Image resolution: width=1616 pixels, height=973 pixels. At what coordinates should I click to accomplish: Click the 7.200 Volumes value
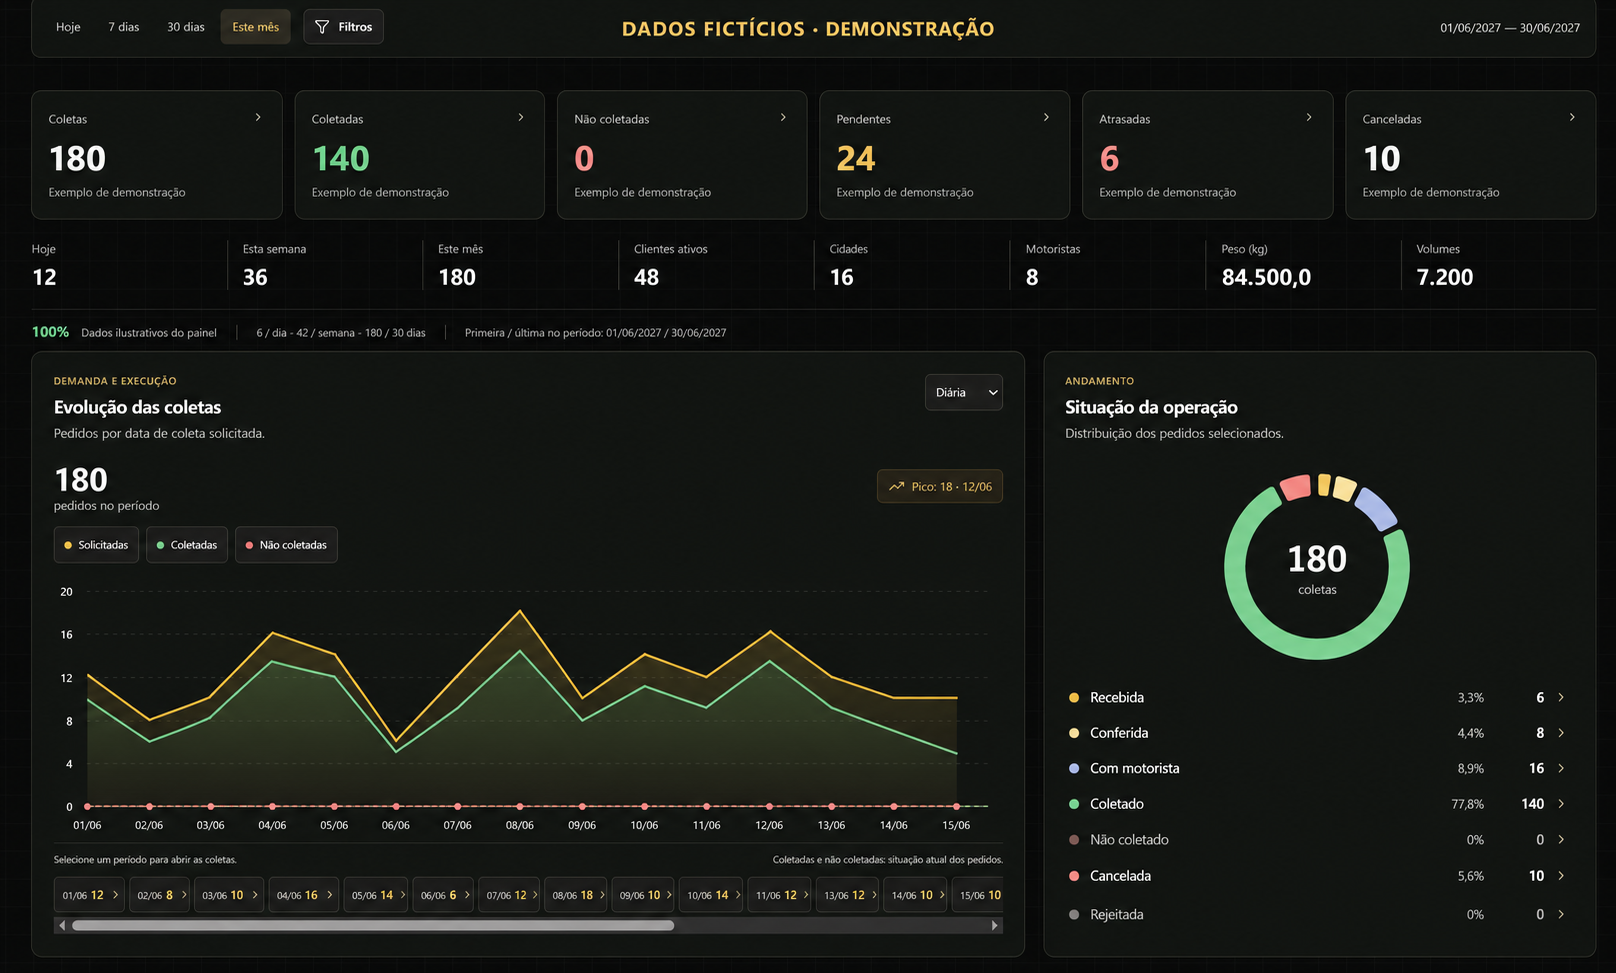tap(1445, 277)
